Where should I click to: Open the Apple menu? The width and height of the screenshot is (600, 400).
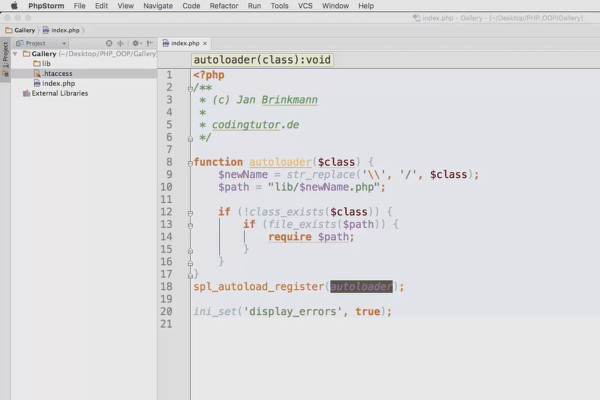[14, 6]
